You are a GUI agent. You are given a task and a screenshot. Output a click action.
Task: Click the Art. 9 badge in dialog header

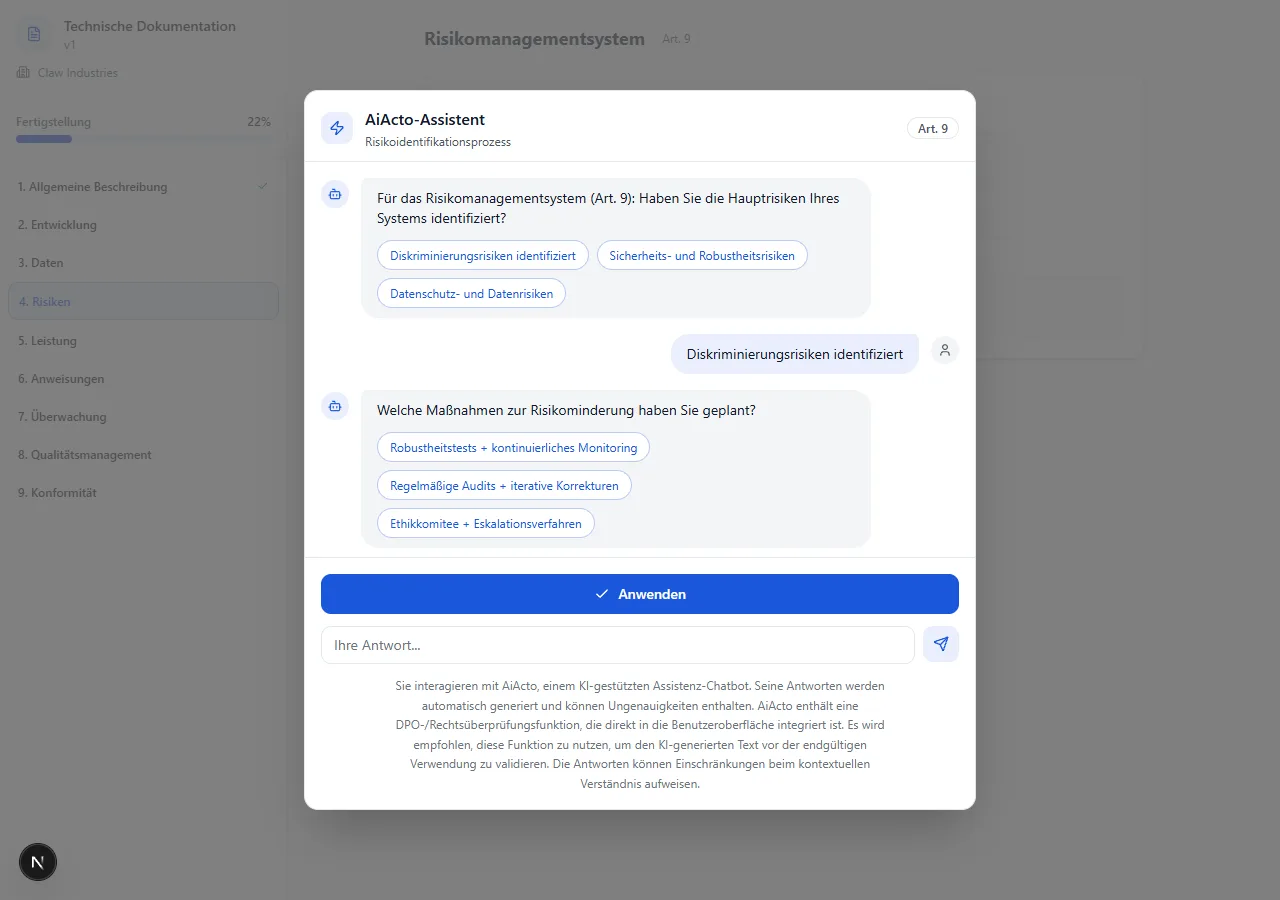[932, 129]
